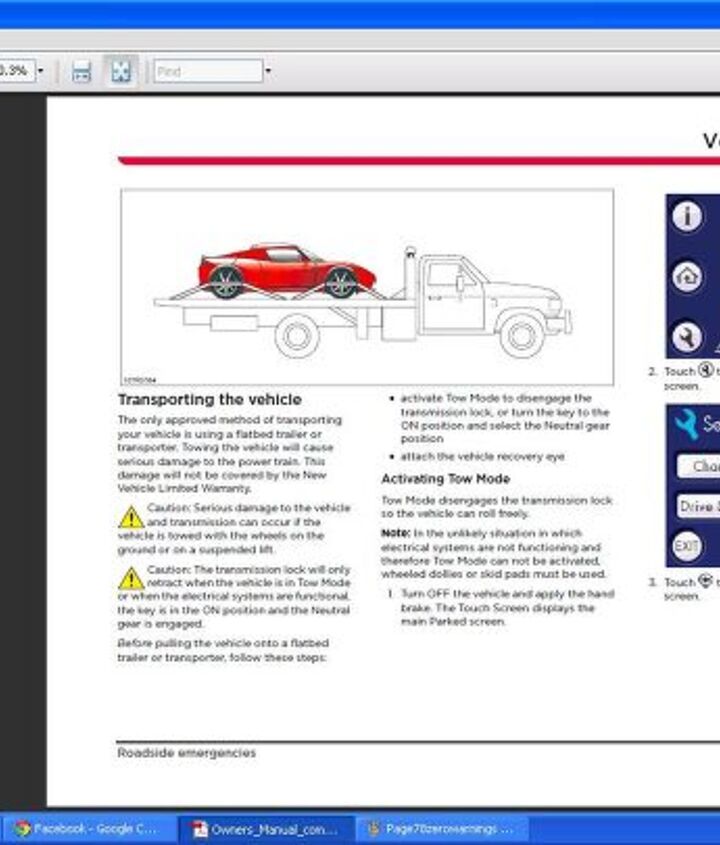Viewport: 720px width, 845px height.
Task: Expand the Find options dropdown arrow
Action: 267,71
